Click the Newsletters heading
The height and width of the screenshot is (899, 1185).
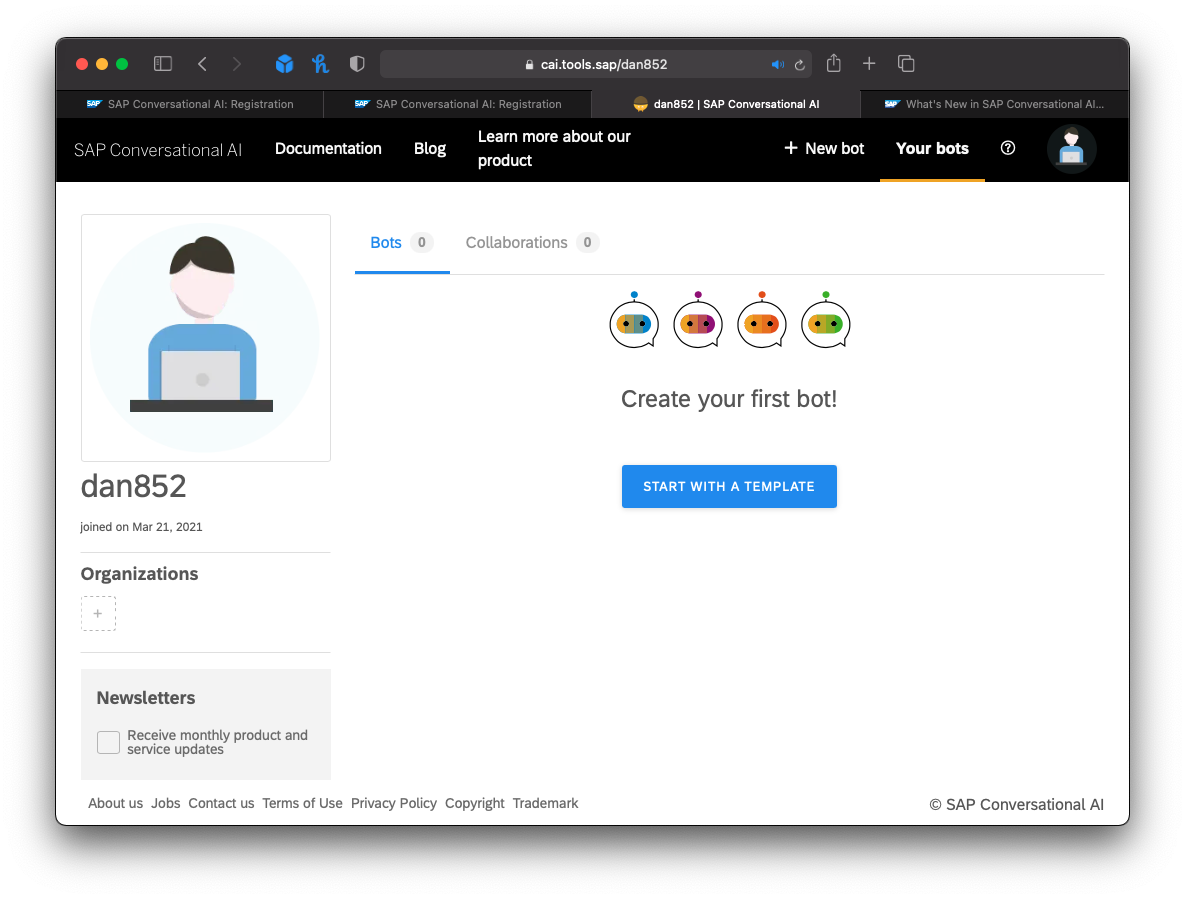tap(146, 698)
